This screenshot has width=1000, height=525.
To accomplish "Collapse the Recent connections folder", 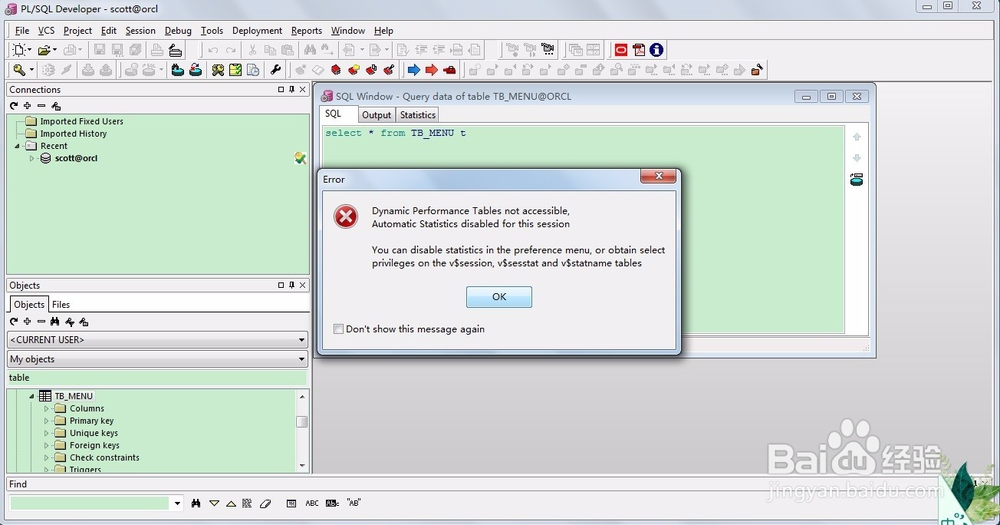I will [17, 146].
